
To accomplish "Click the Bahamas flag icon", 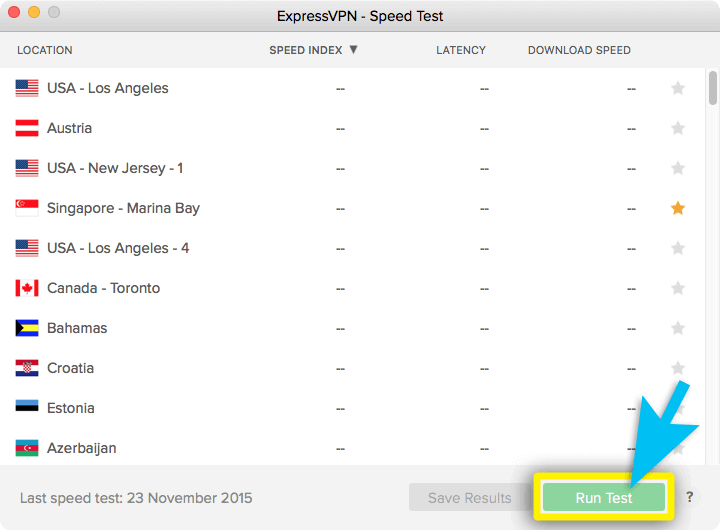I will (x=27, y=328).
